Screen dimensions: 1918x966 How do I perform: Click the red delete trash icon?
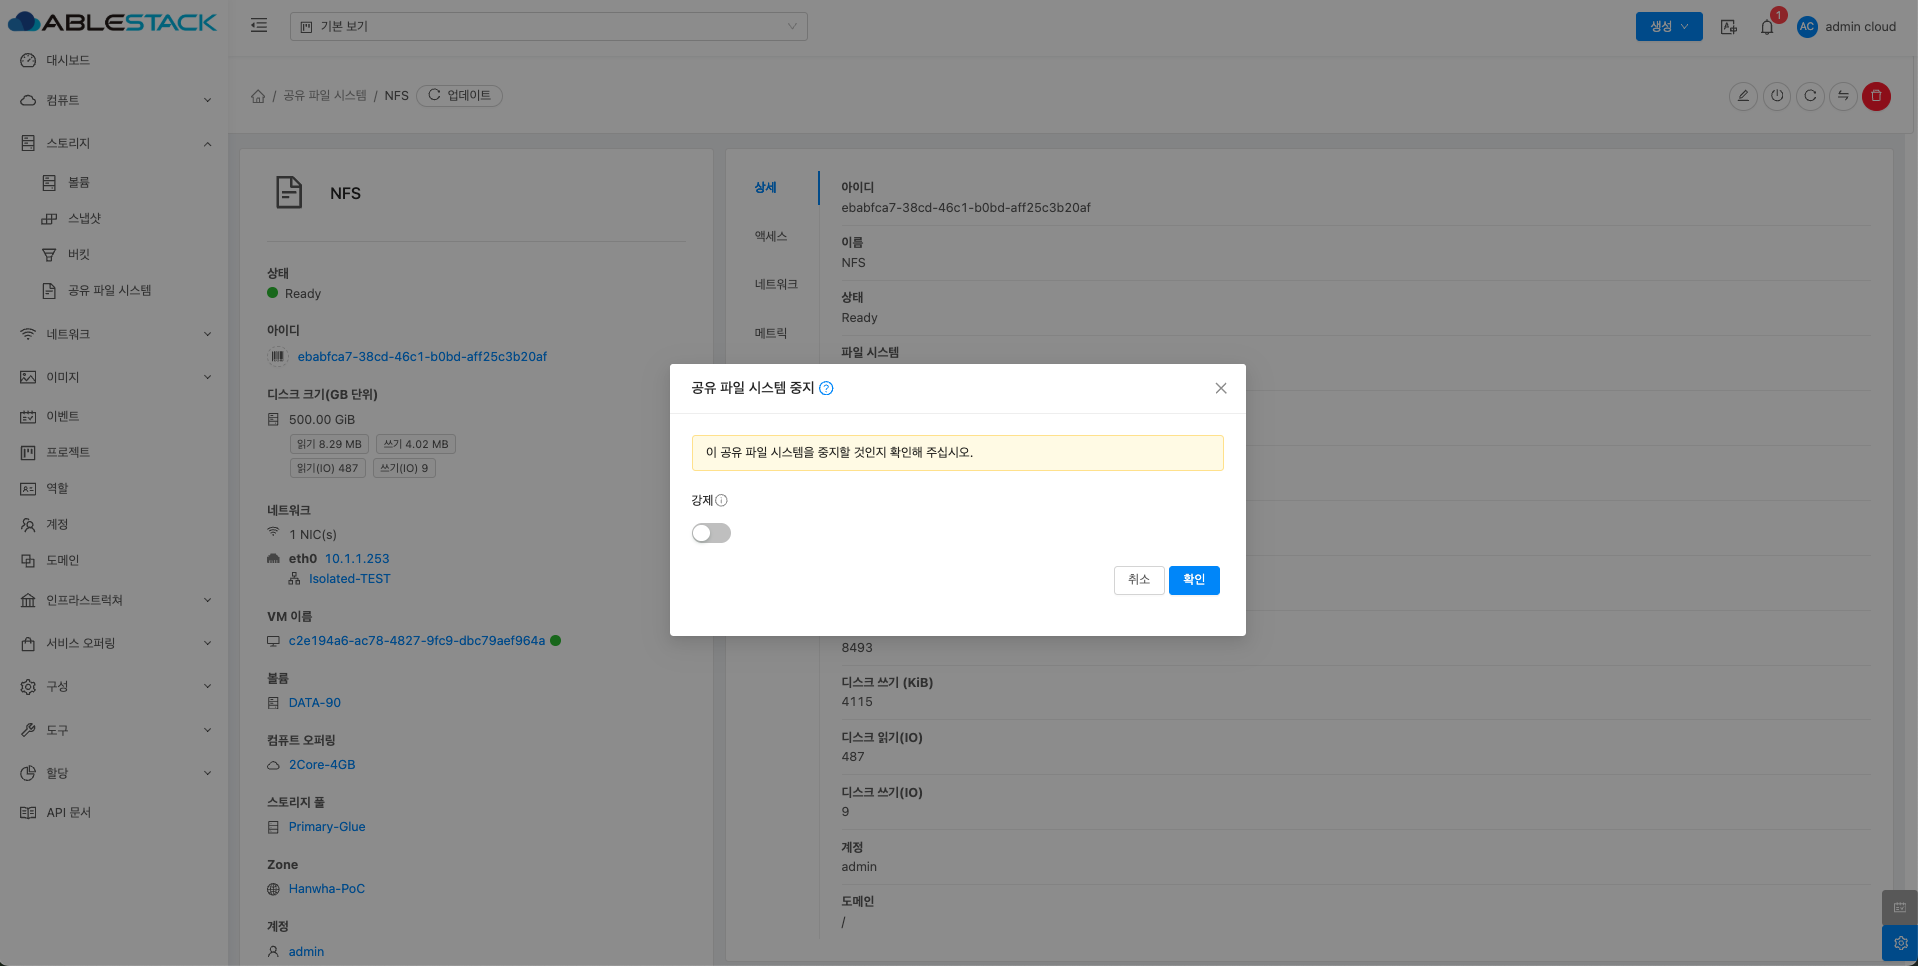click(1876, 96)
